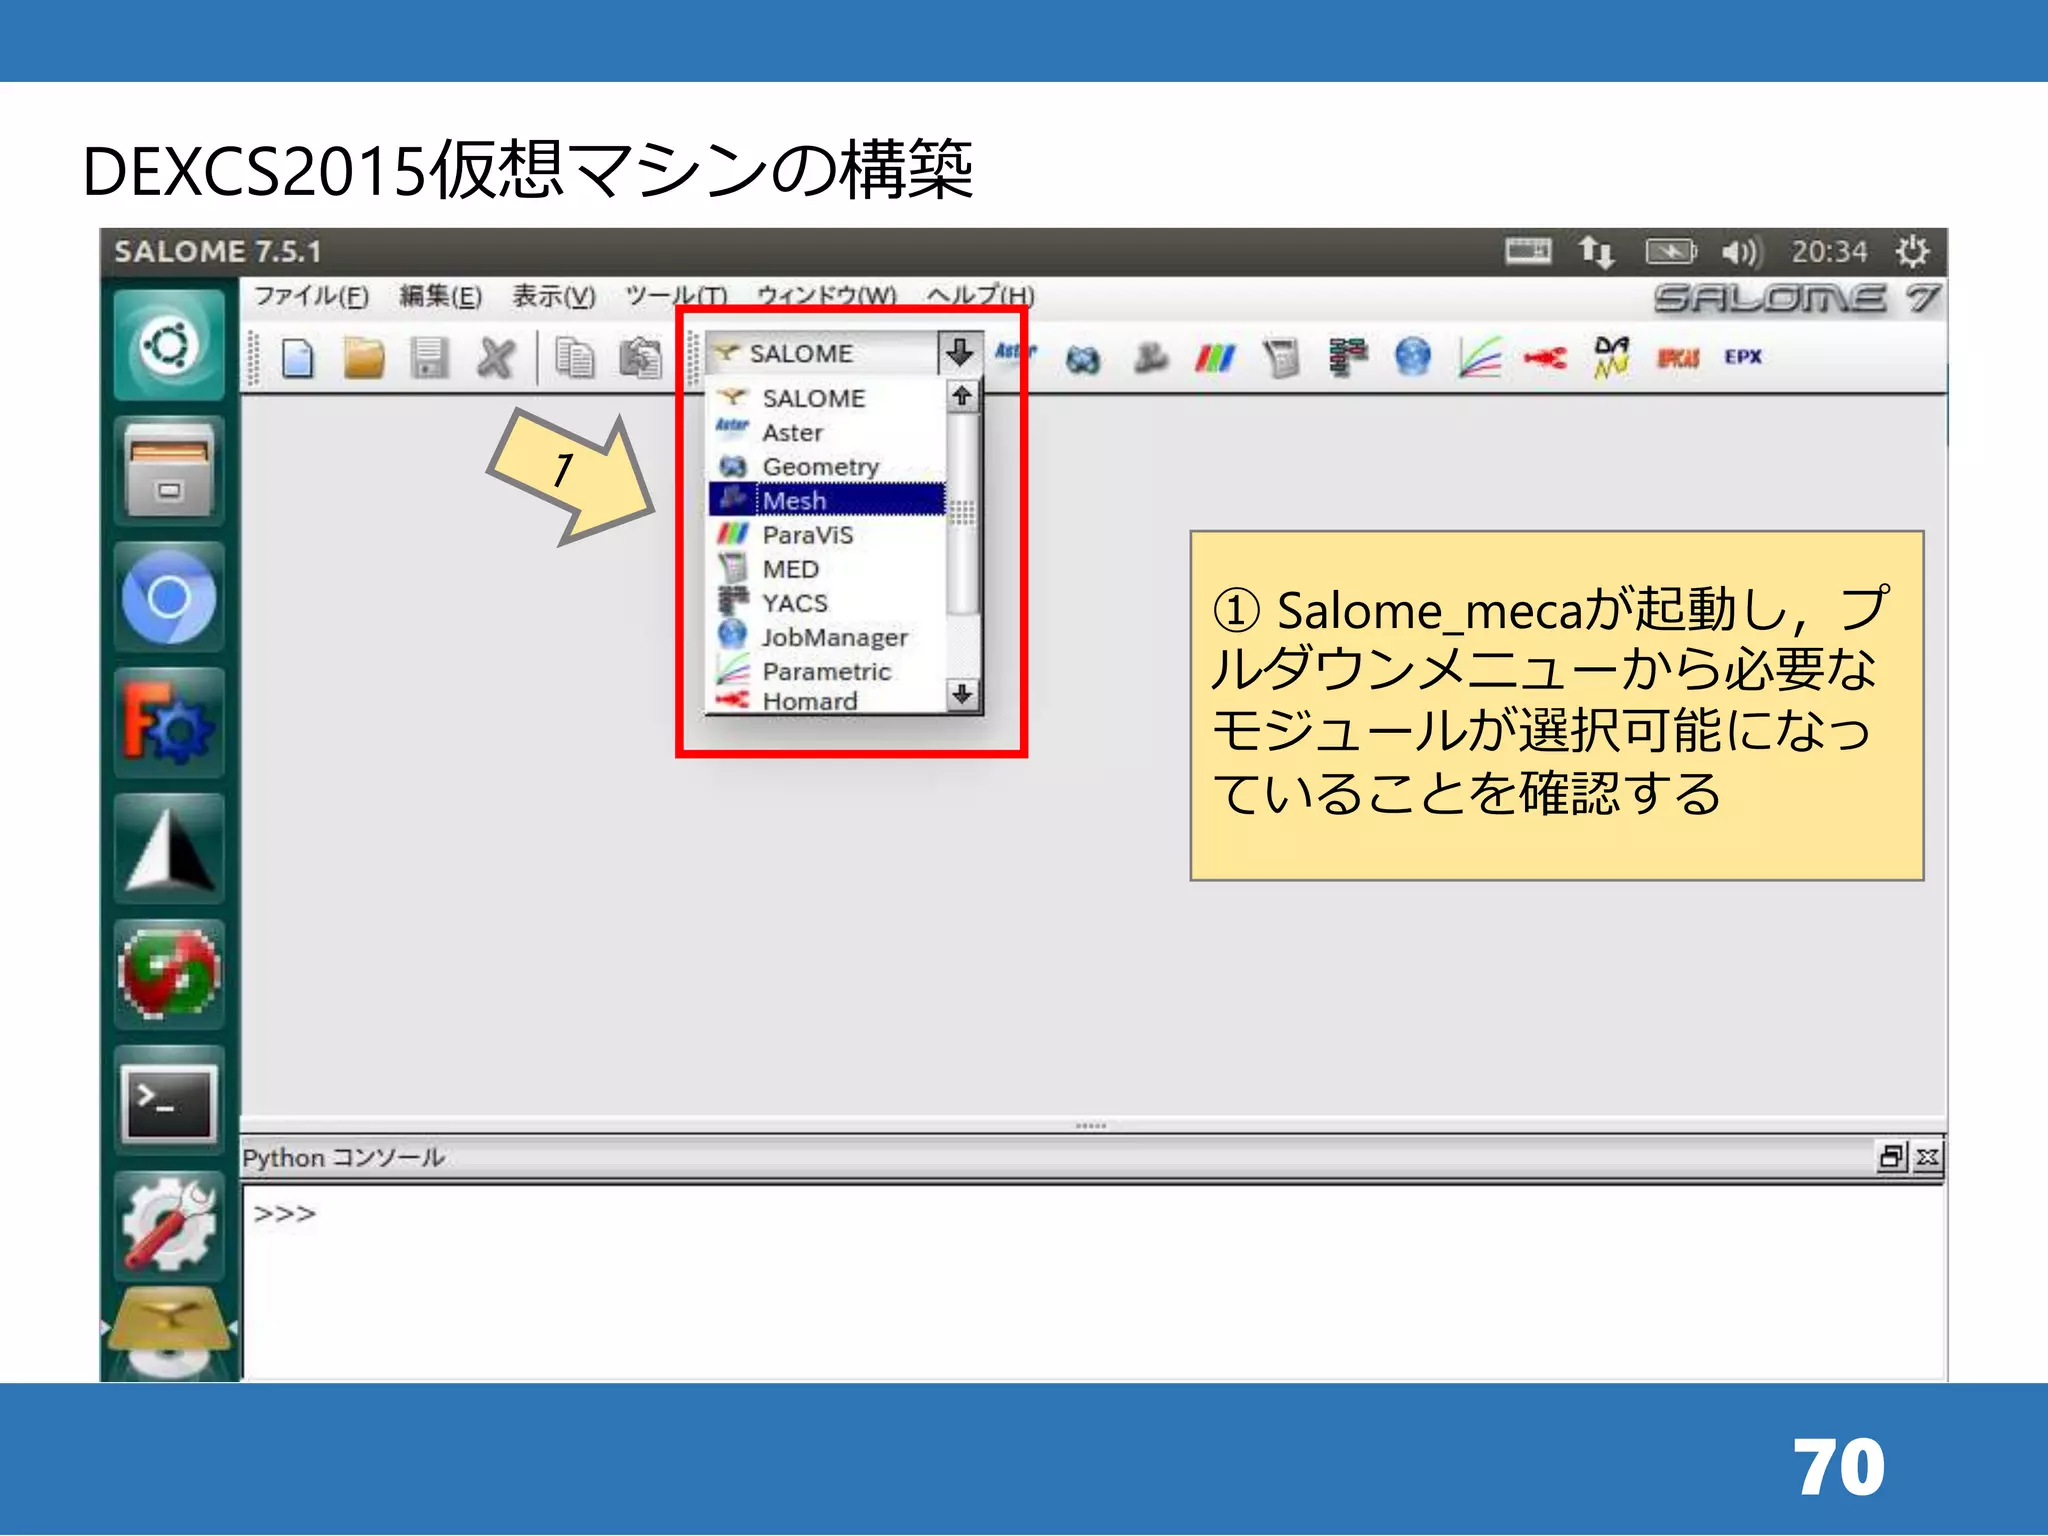Click the Paste toolbar icon

pyautogui.click(x=640, y=358)
